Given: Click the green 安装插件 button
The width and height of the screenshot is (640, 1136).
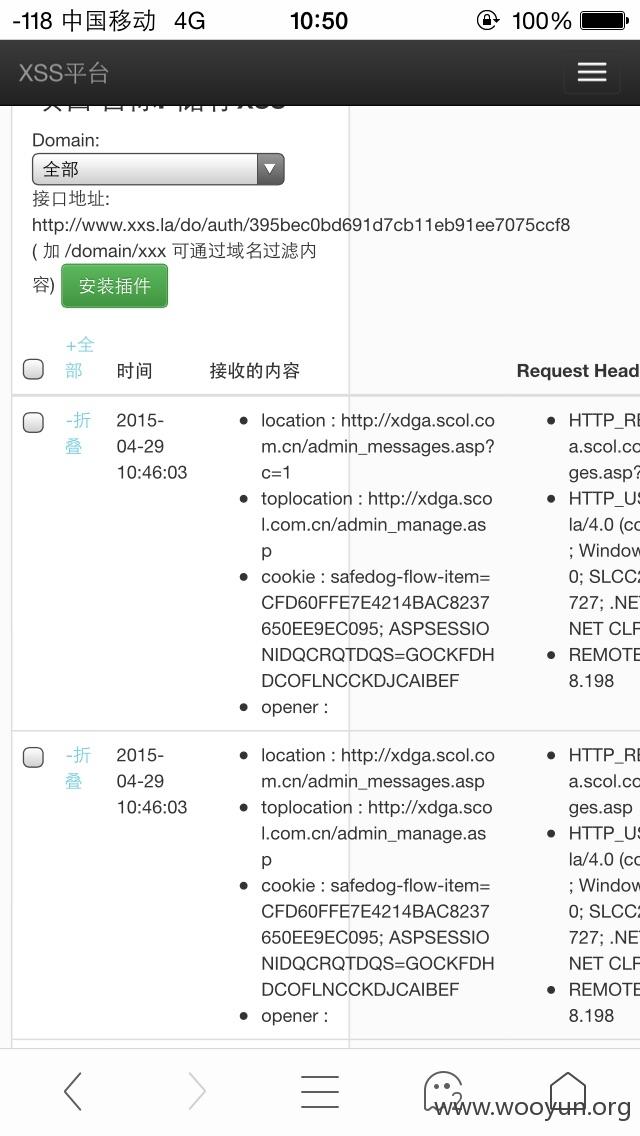Looking at the screenshot, I should click(115, 285).
